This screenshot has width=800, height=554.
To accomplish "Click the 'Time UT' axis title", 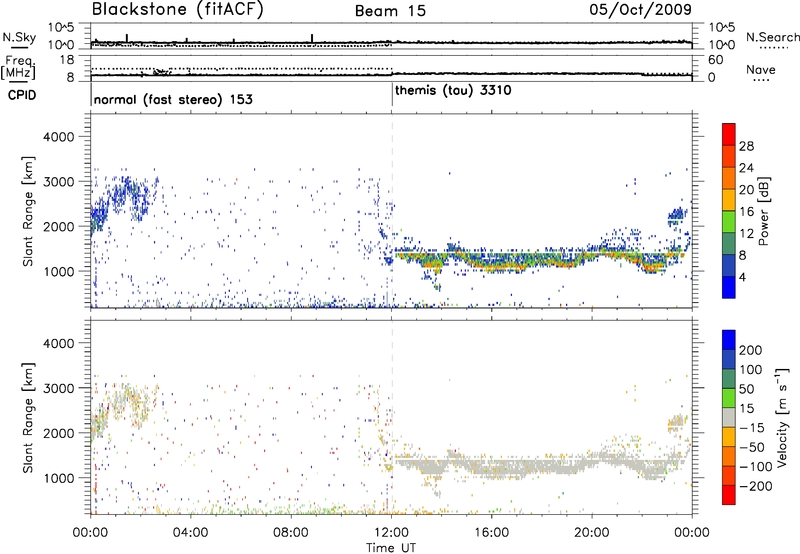I will 391,548.
